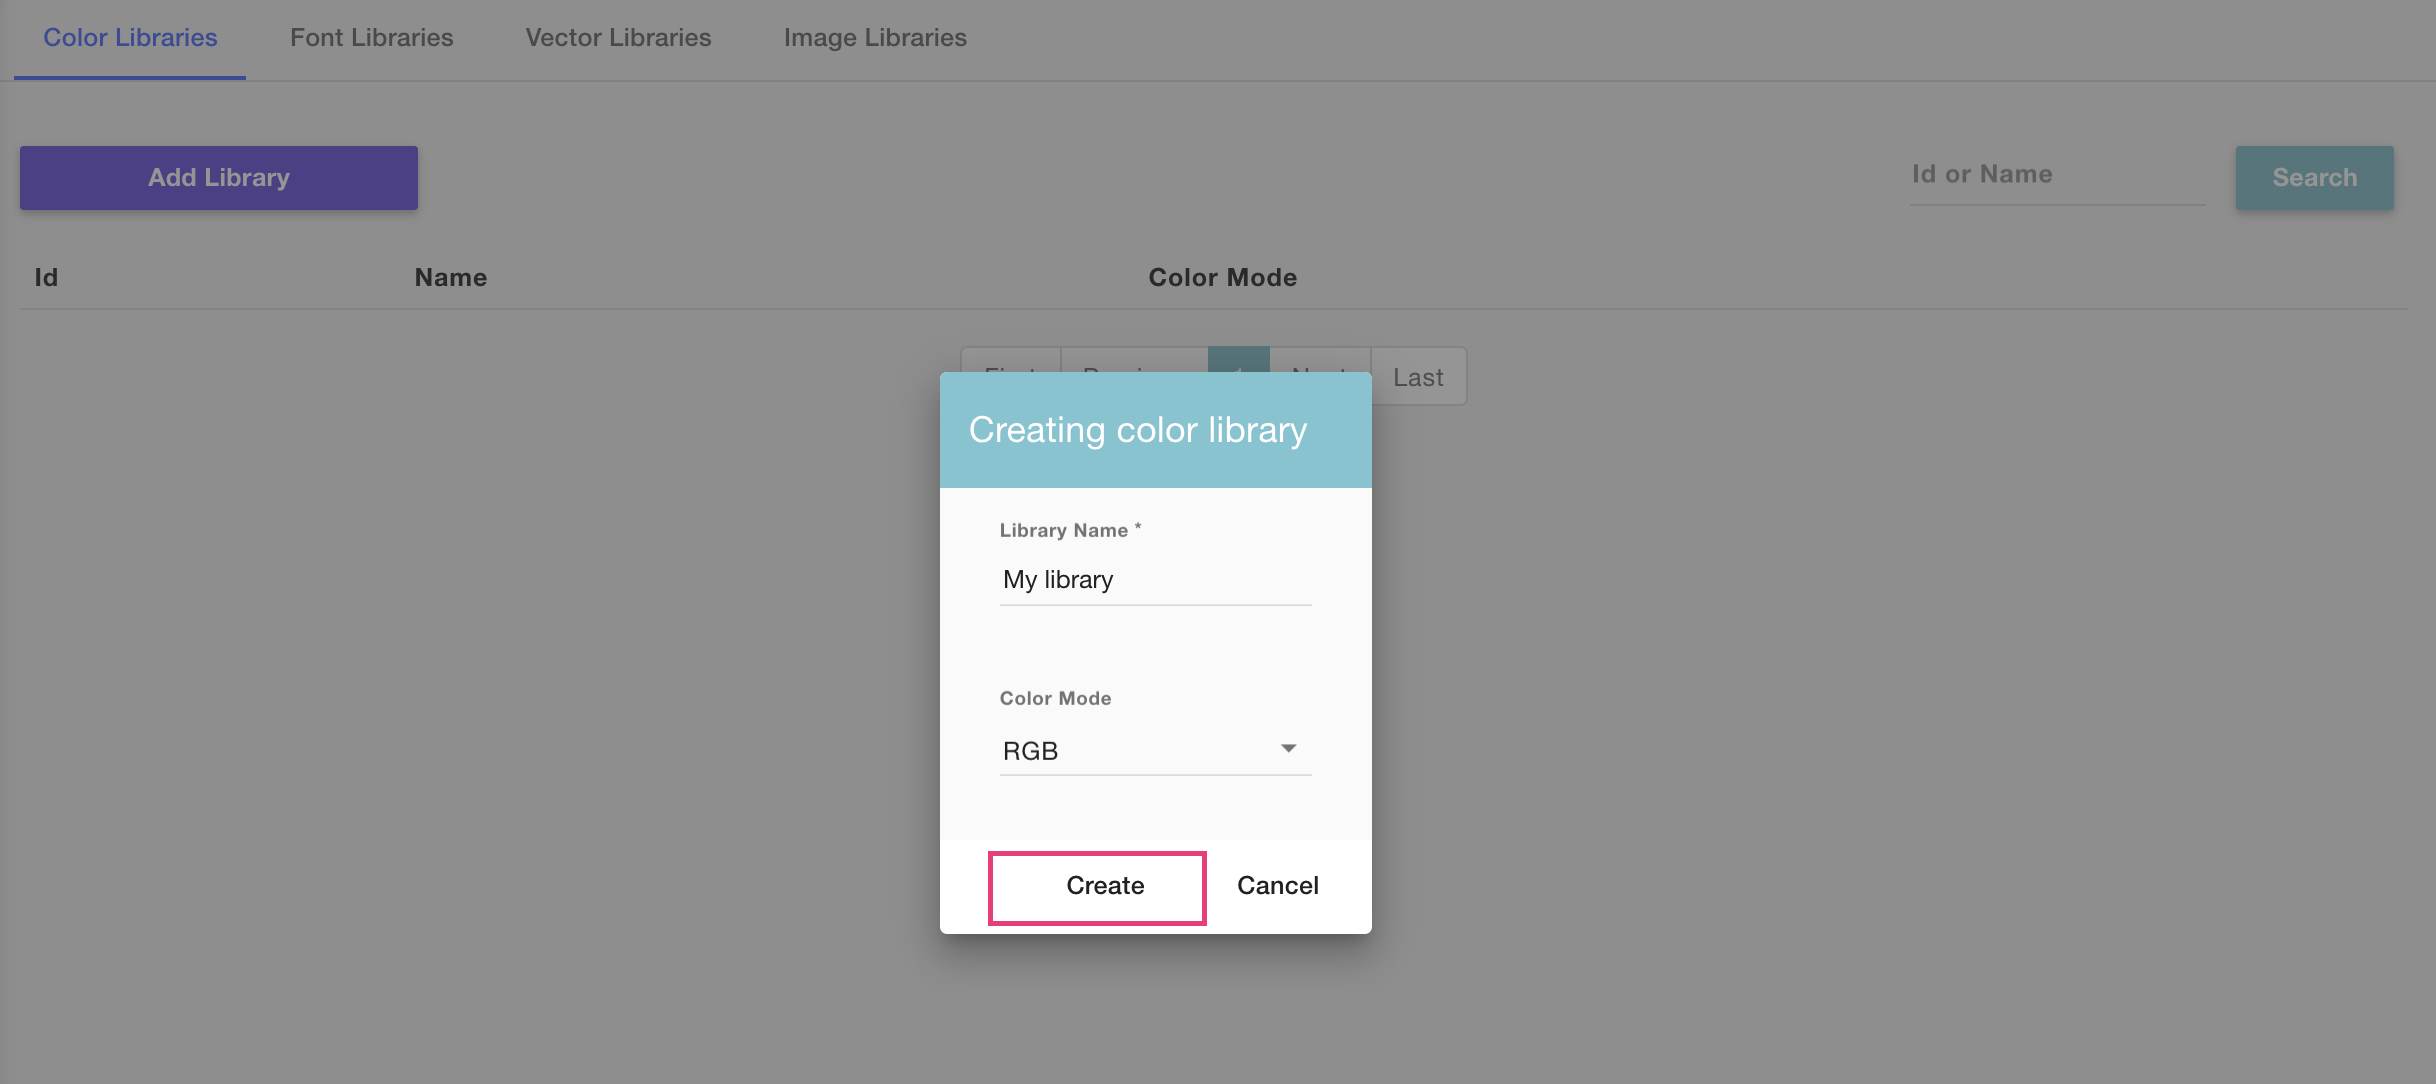
Task: Sort the table by the Id column
Action: click(x=45, y=277)
